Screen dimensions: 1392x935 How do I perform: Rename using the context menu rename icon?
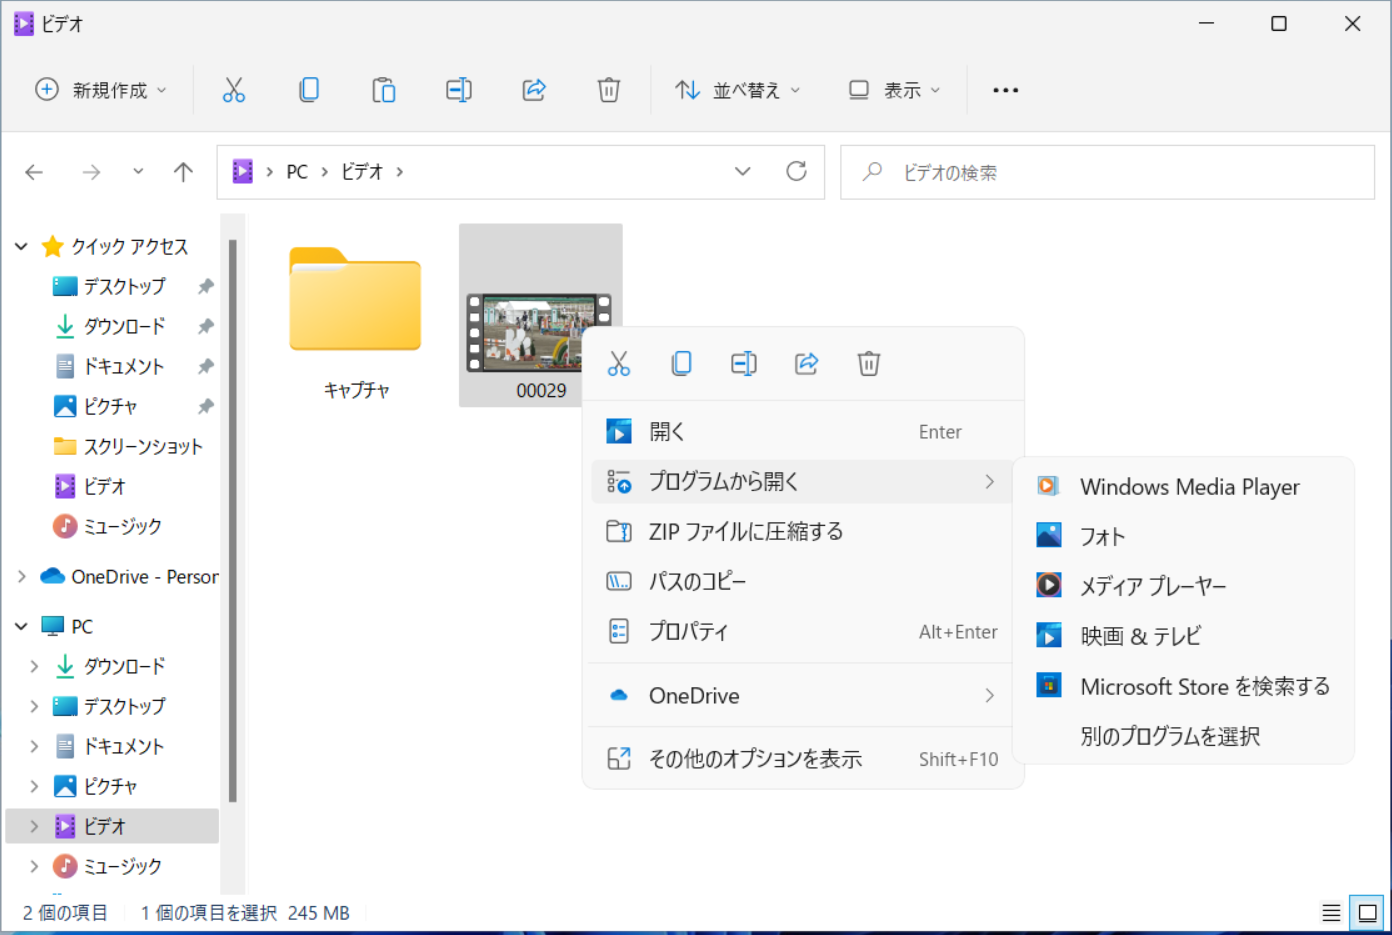click(x=744, y=364)
